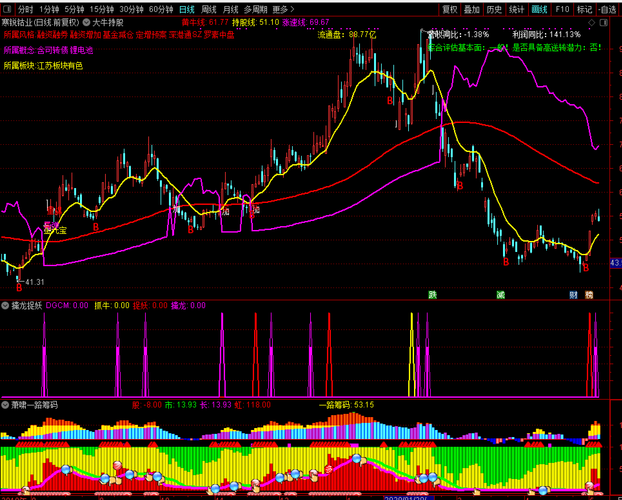
Task: Click the diamond icon in chart header
Action: pos(591,23)
